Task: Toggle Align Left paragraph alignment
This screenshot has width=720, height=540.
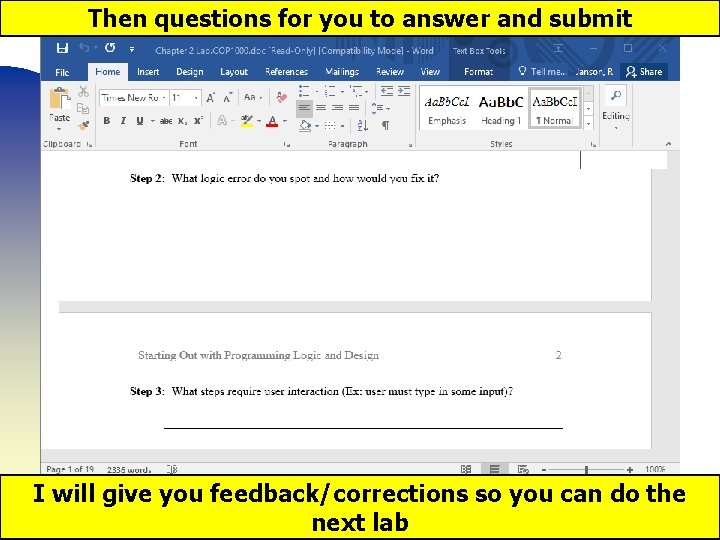Action: pos(304,108)
